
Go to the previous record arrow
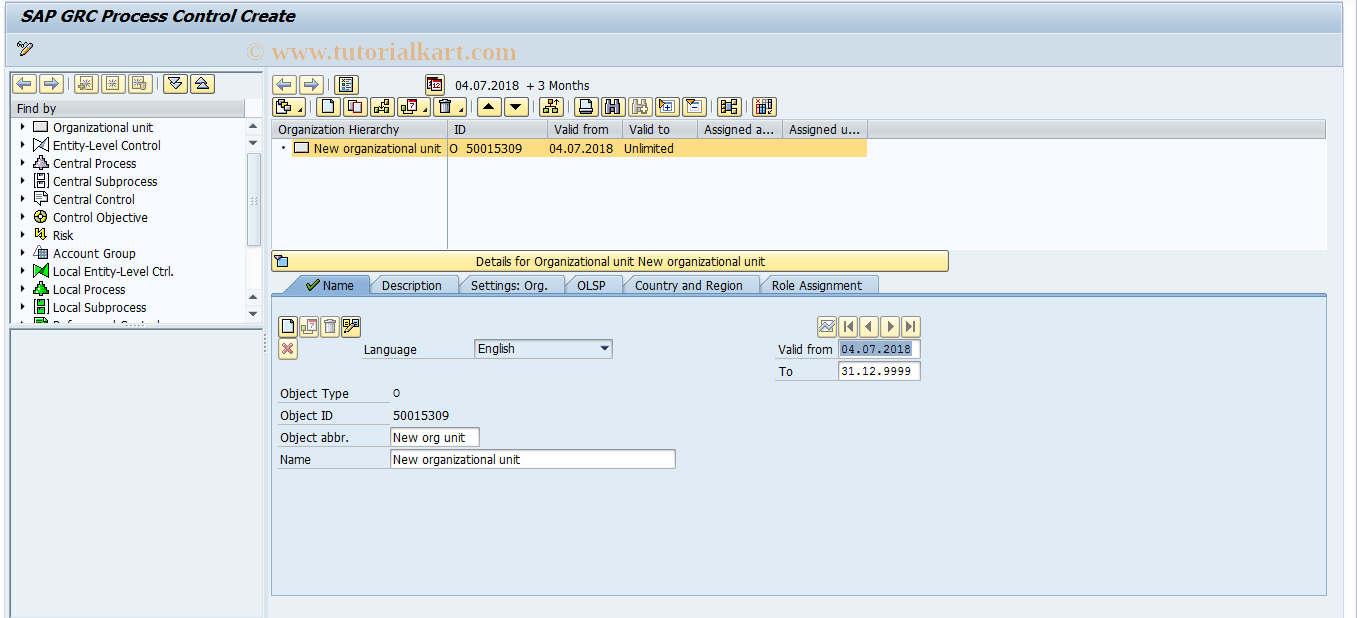click(x=868, y=326)
